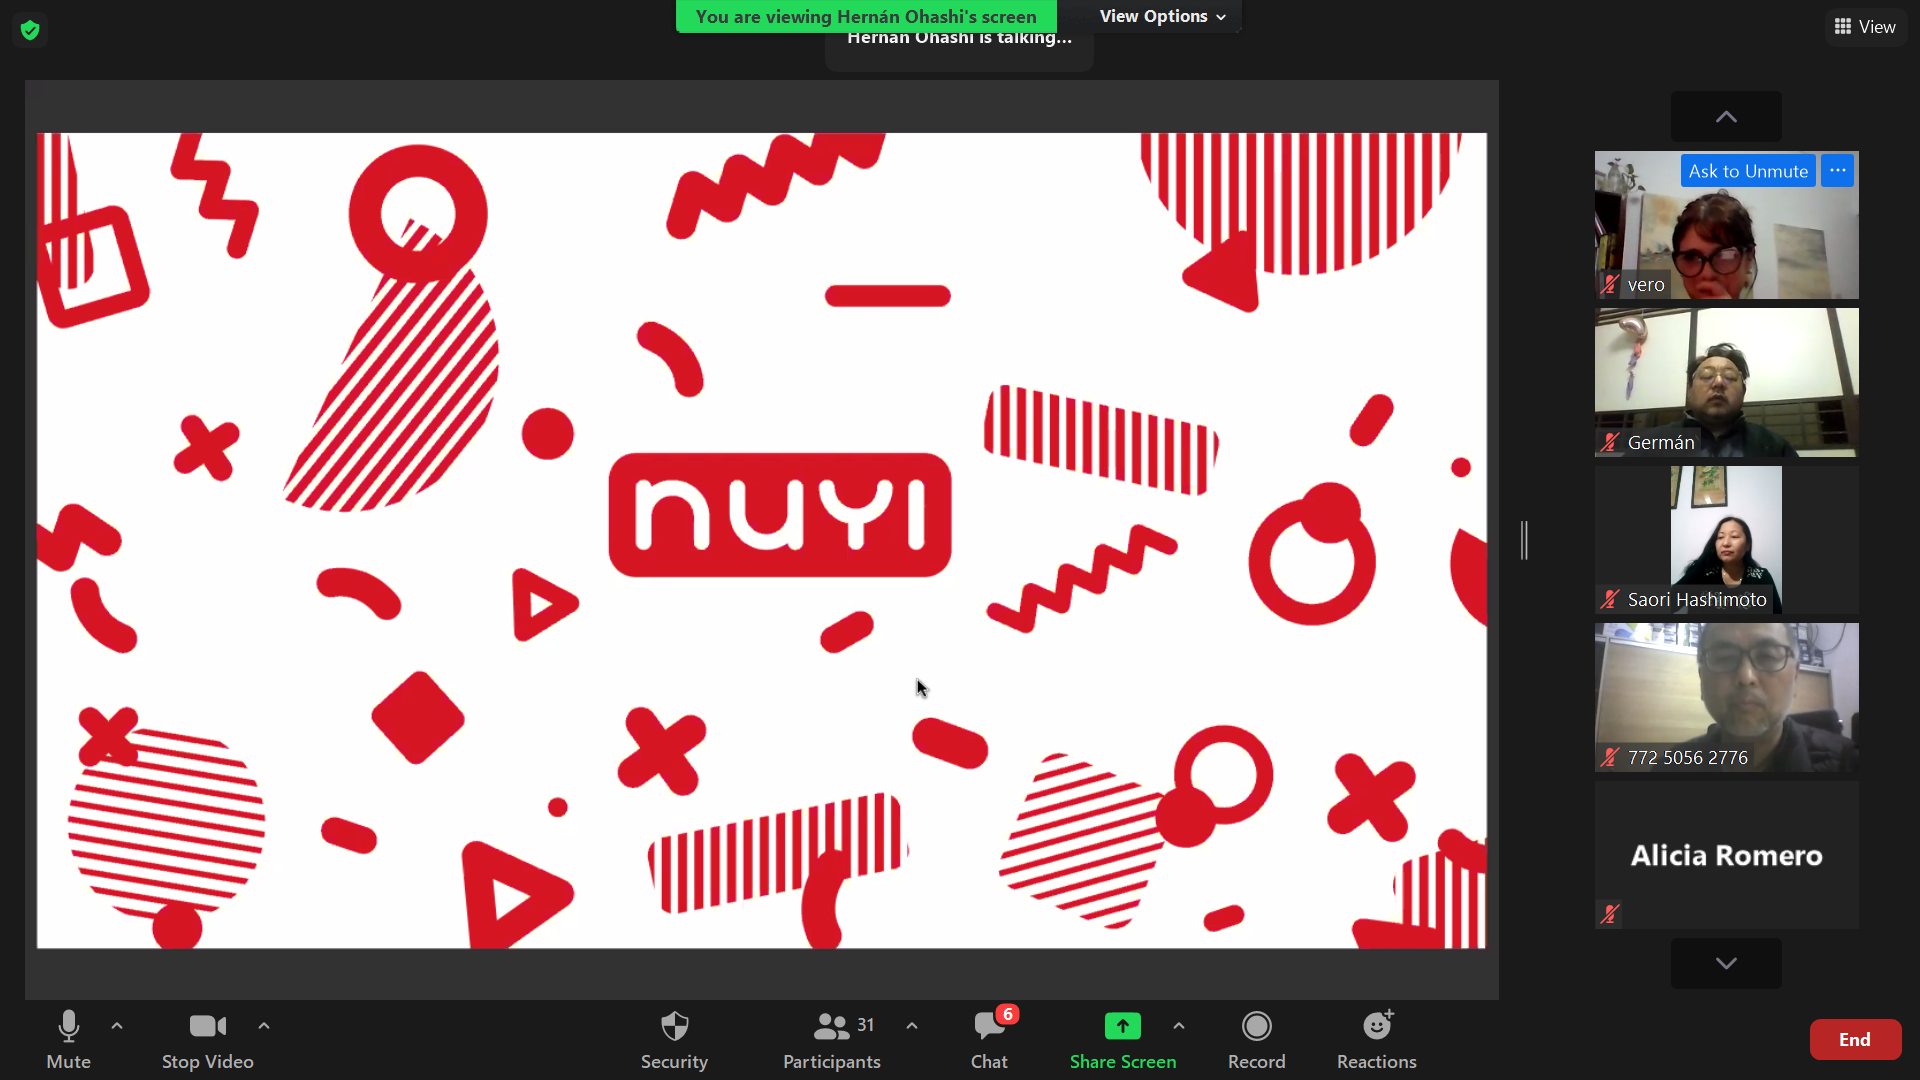Click the green 'You are viewing' screen banner
Image resolution: width=1920 pixels, height=1080 pixels.
tap(866, 16)
